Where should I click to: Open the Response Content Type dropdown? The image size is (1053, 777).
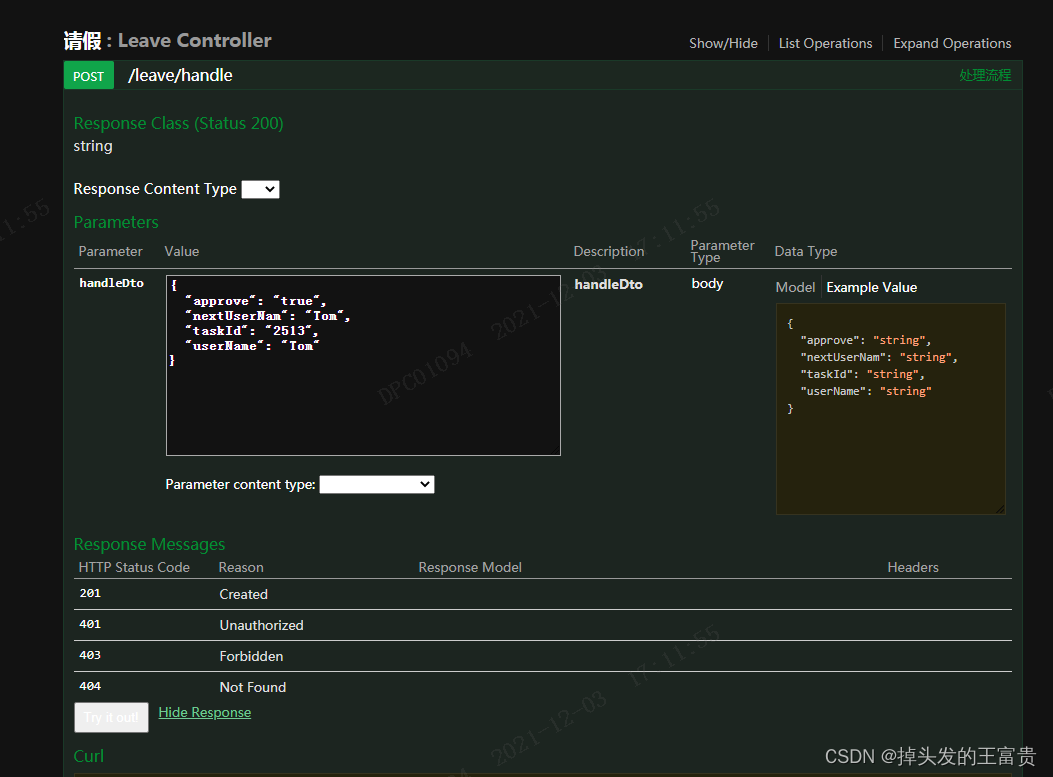pos(261,189)
